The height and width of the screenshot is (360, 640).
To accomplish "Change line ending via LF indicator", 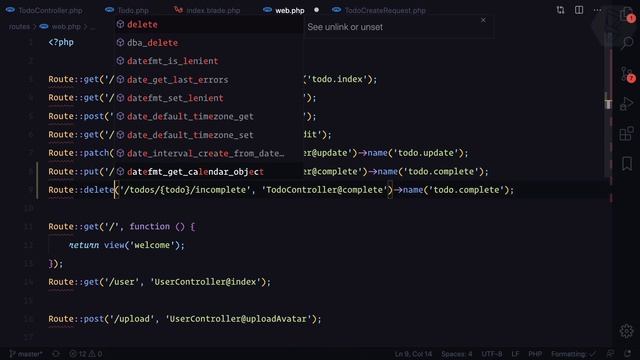I will click(516, 354).
